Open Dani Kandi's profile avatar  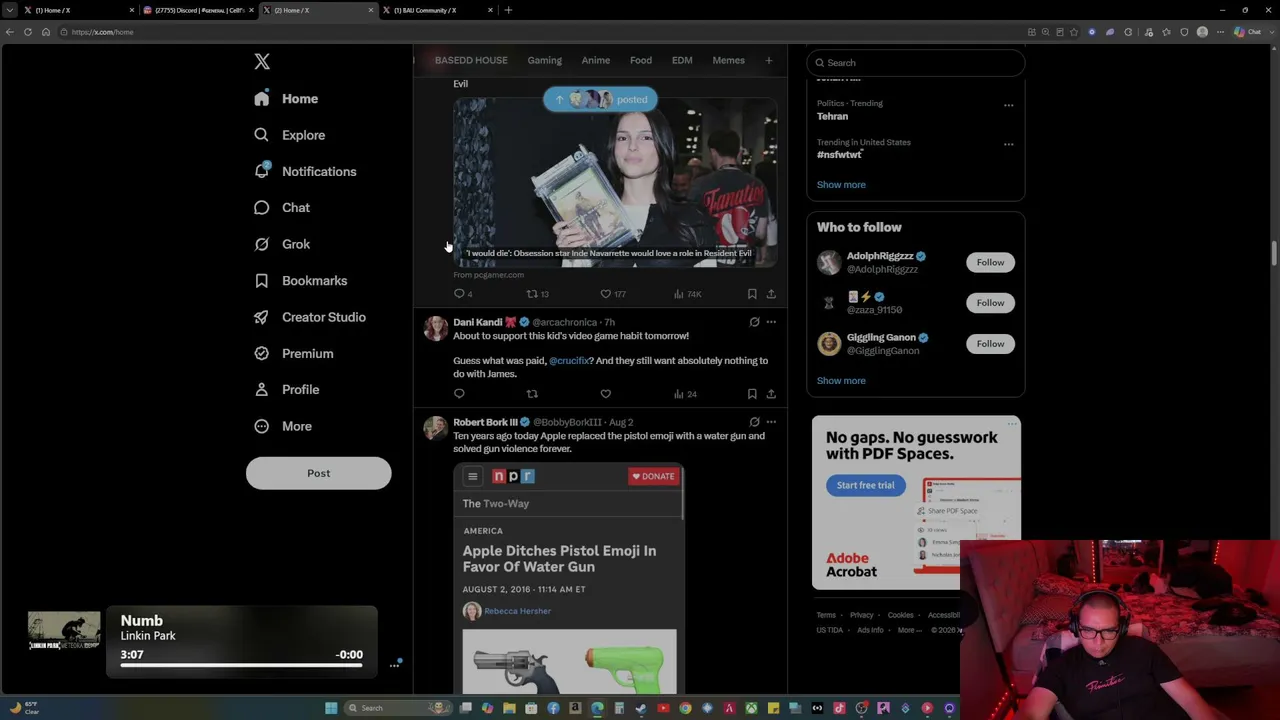(435, 328)
